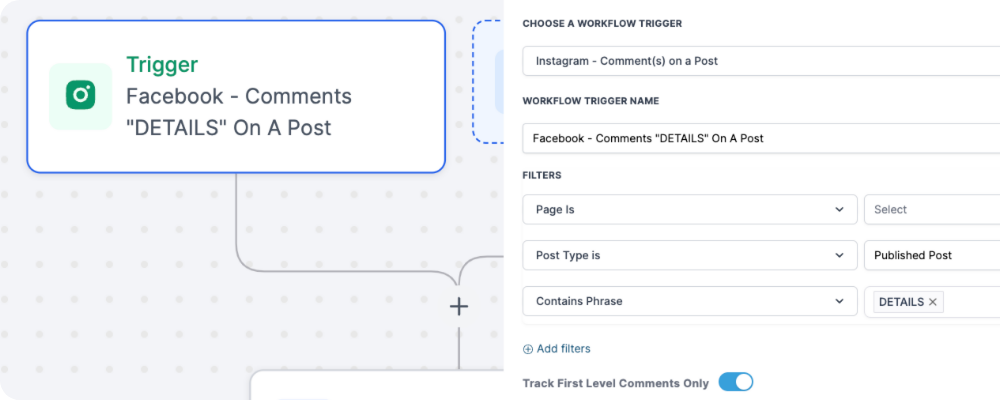Remove the DETAILS phrase tag
This screenshot has height=400, width=1000.
pos(932,302)
